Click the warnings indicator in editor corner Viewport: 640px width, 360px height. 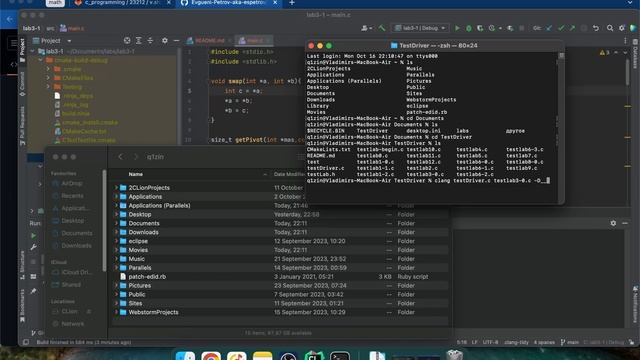pos(605,53)
